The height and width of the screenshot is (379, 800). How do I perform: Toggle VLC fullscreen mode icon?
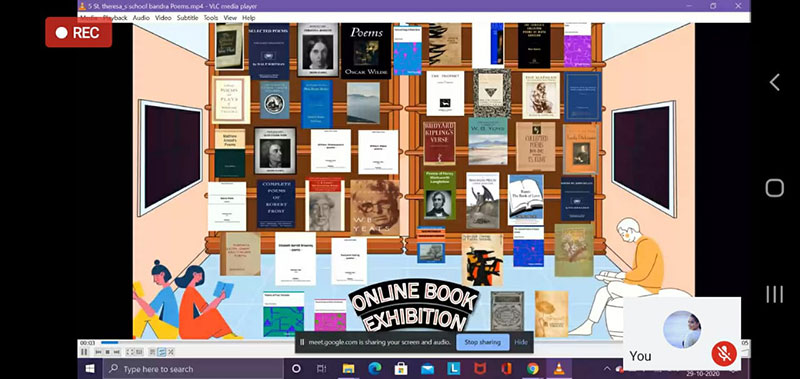pos(130,352)
